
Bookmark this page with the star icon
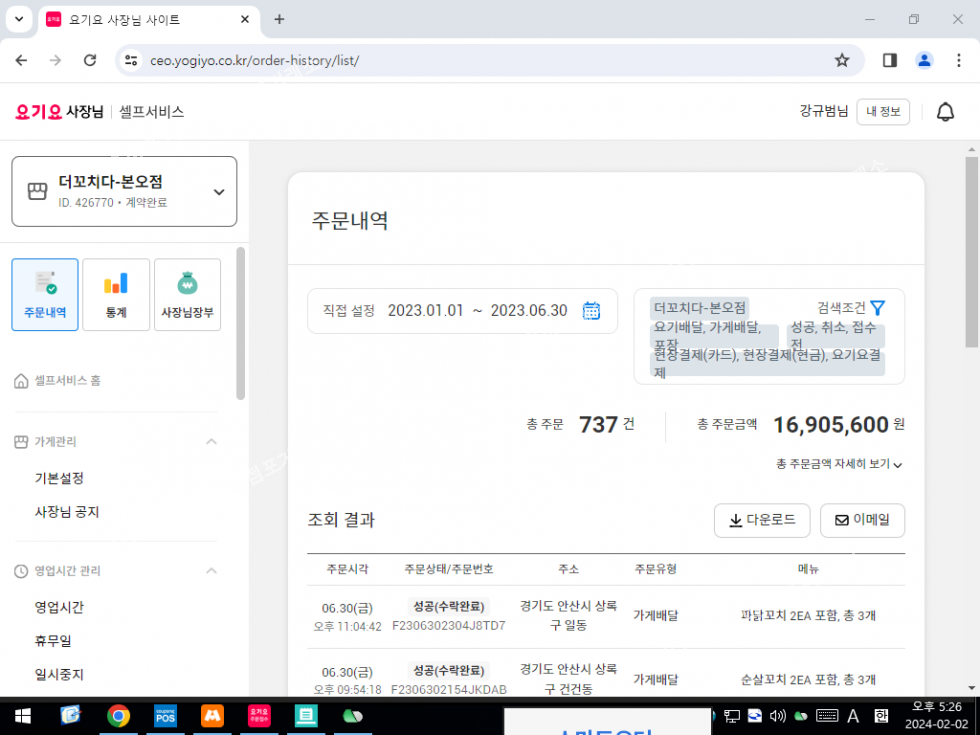point(842,60)
